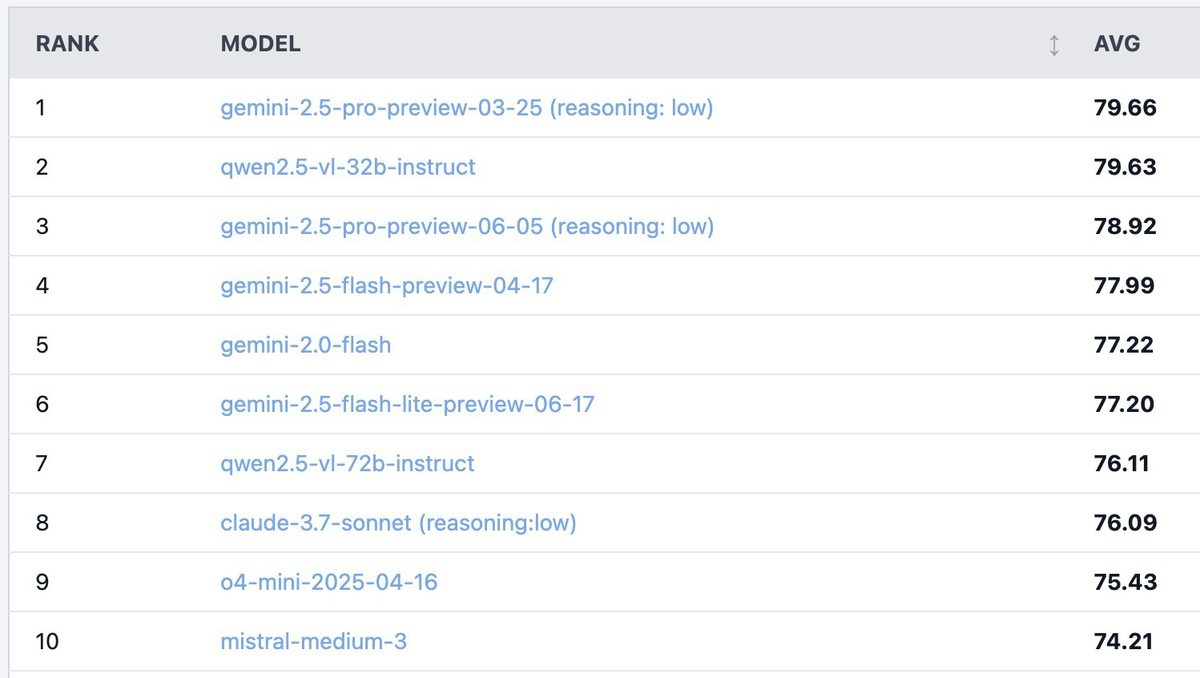Click the o4-mini-2025-04-16 link
The width and height of the screenshot is (1200, 678).
tap(328, 582)
